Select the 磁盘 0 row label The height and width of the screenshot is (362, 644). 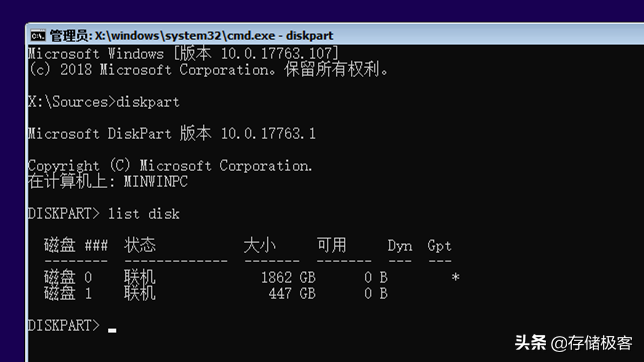(68, 277)
